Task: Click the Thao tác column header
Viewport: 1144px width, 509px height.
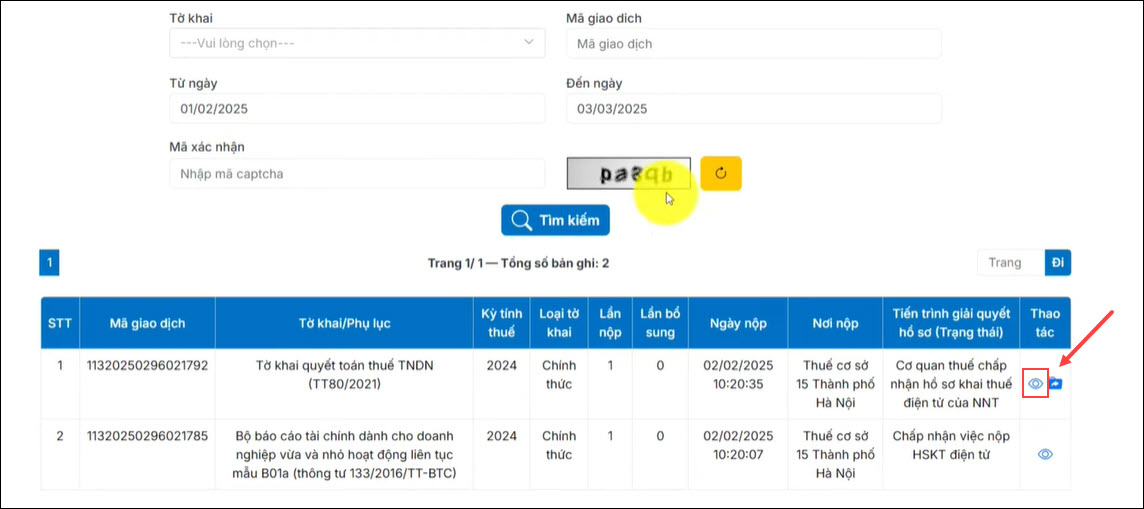Action: pos(1044,323)
